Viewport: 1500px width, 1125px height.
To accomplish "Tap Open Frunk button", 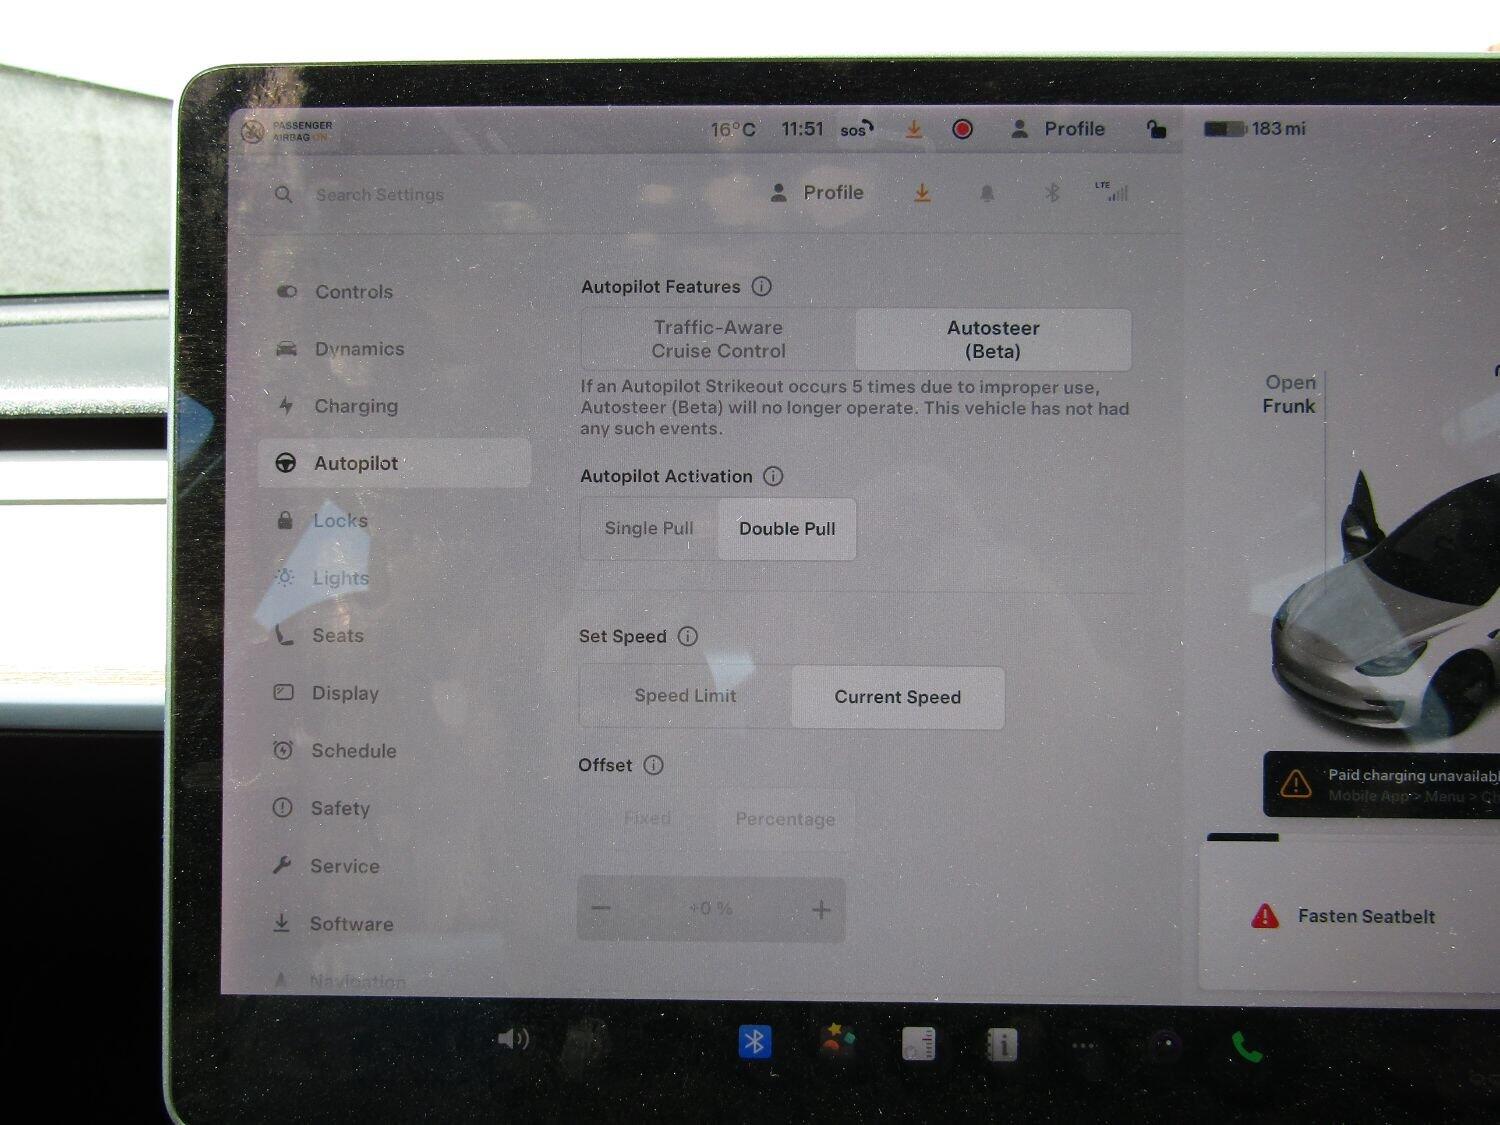I will (x=1289, y=394).
